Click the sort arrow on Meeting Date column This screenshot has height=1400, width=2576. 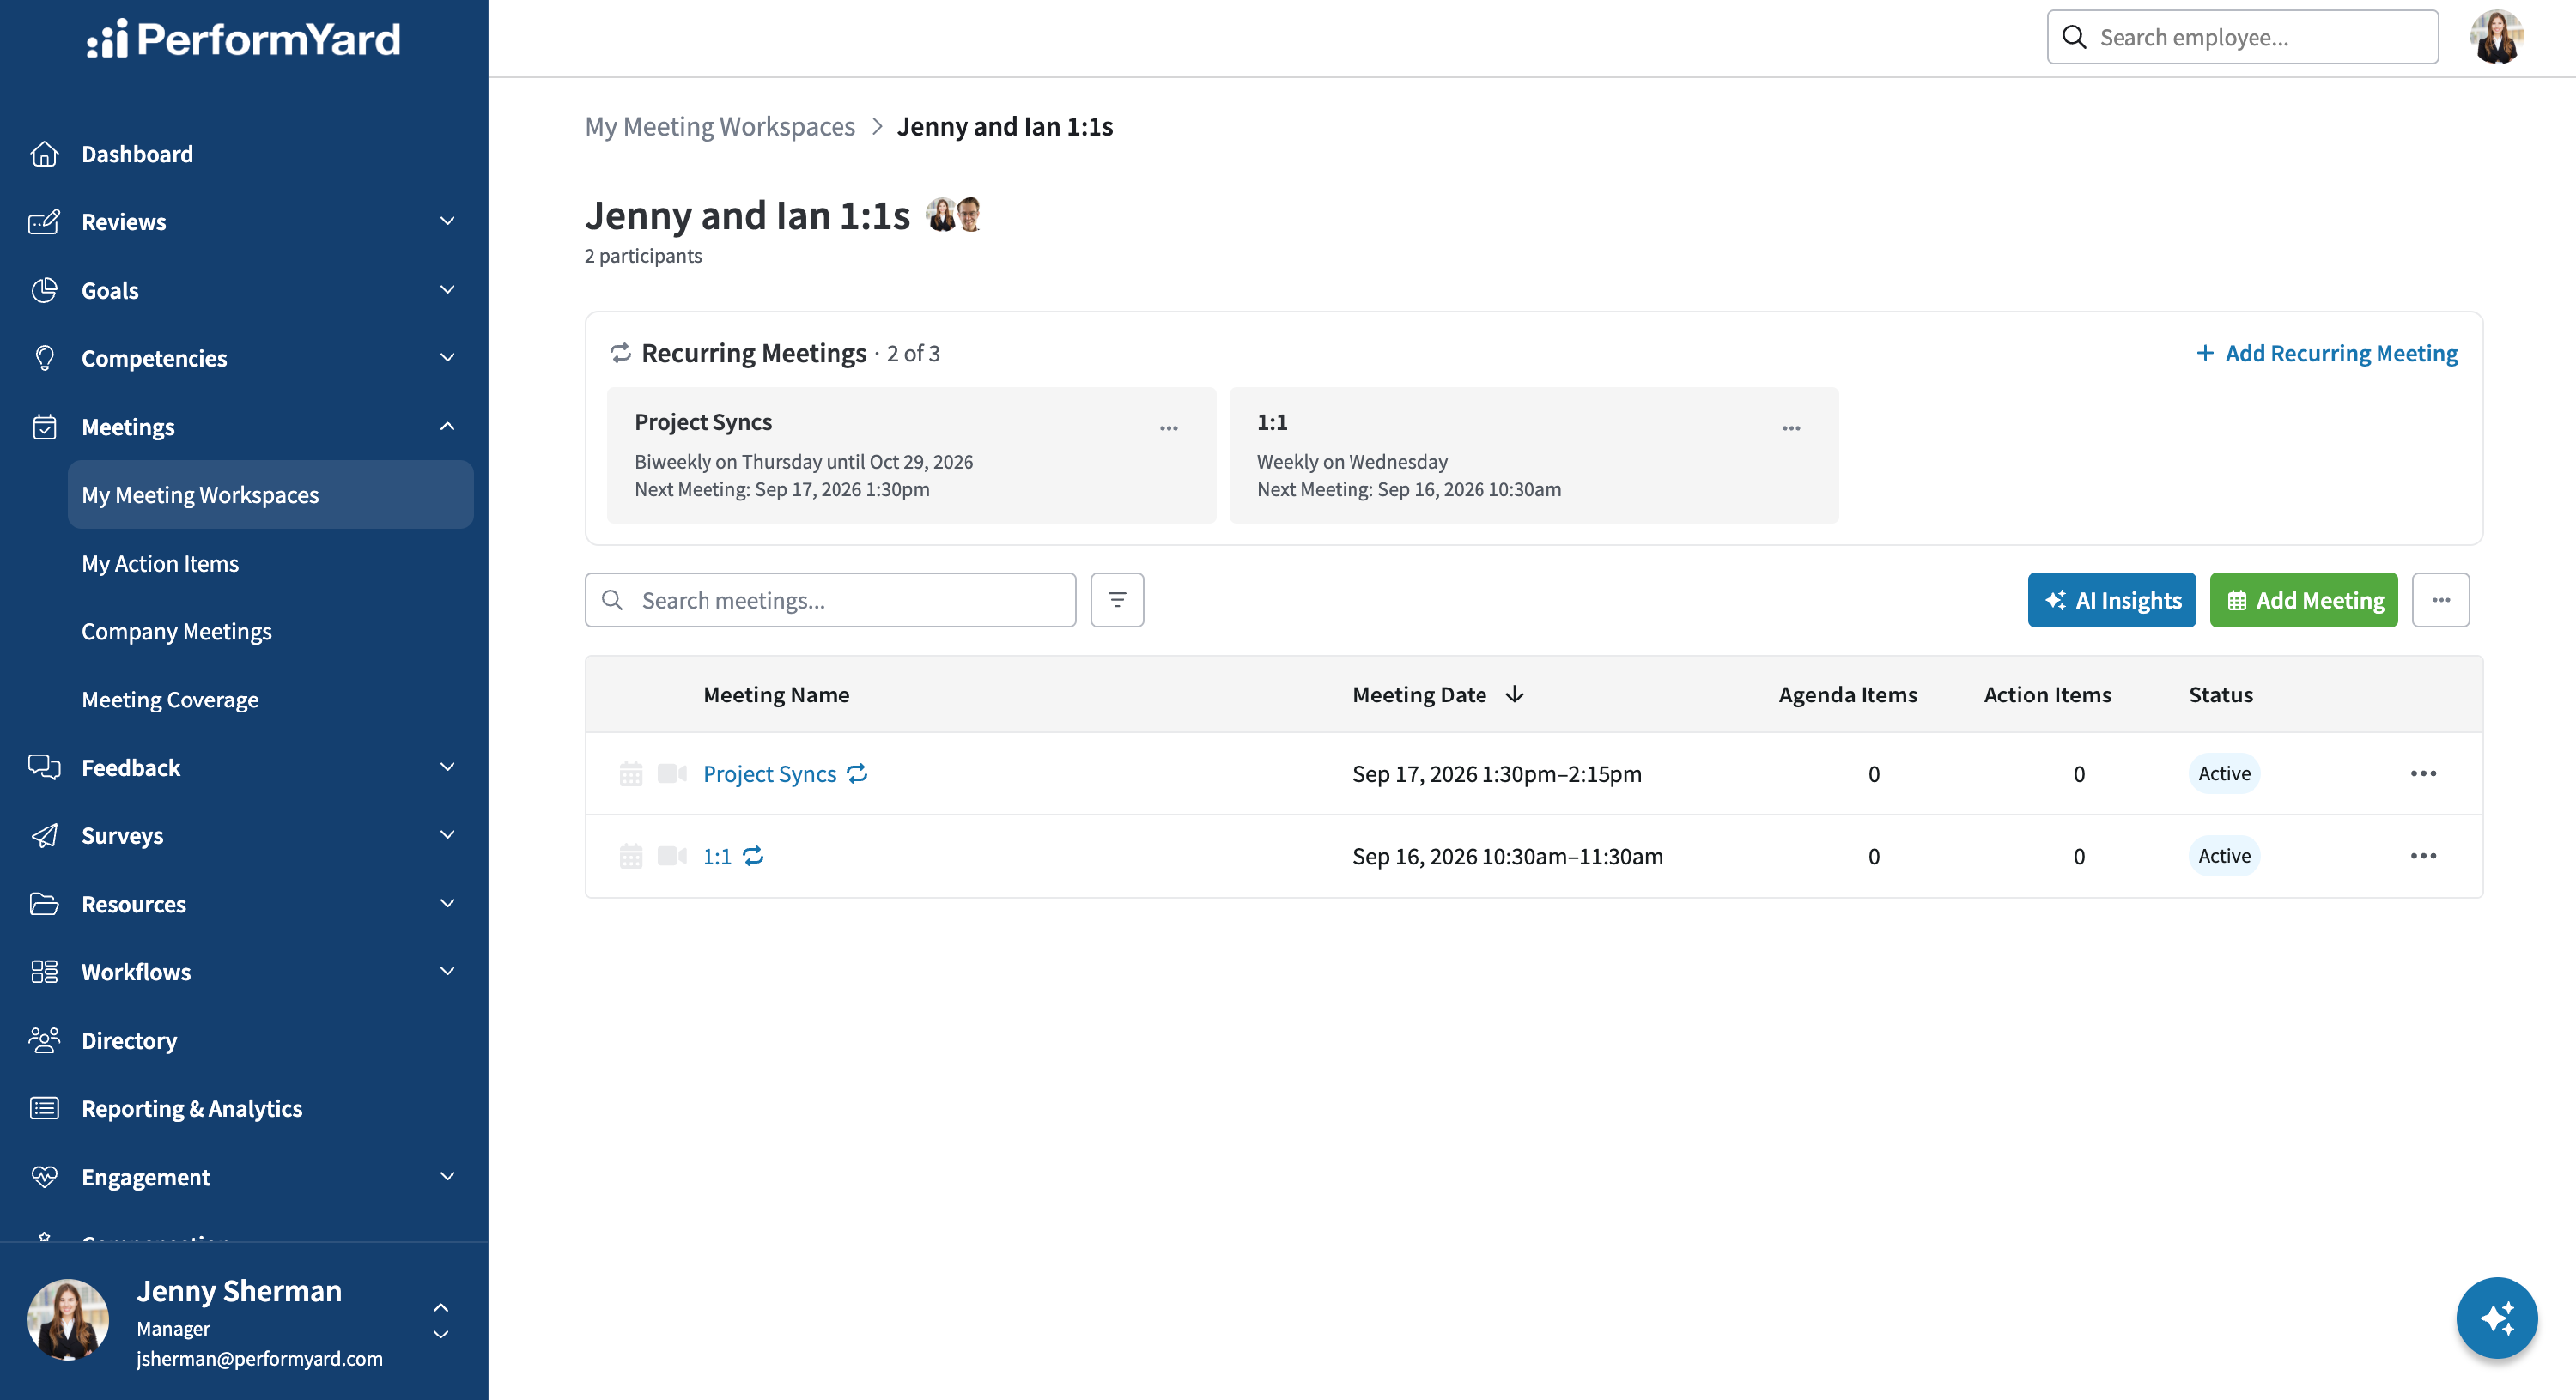pos(1515,694)
